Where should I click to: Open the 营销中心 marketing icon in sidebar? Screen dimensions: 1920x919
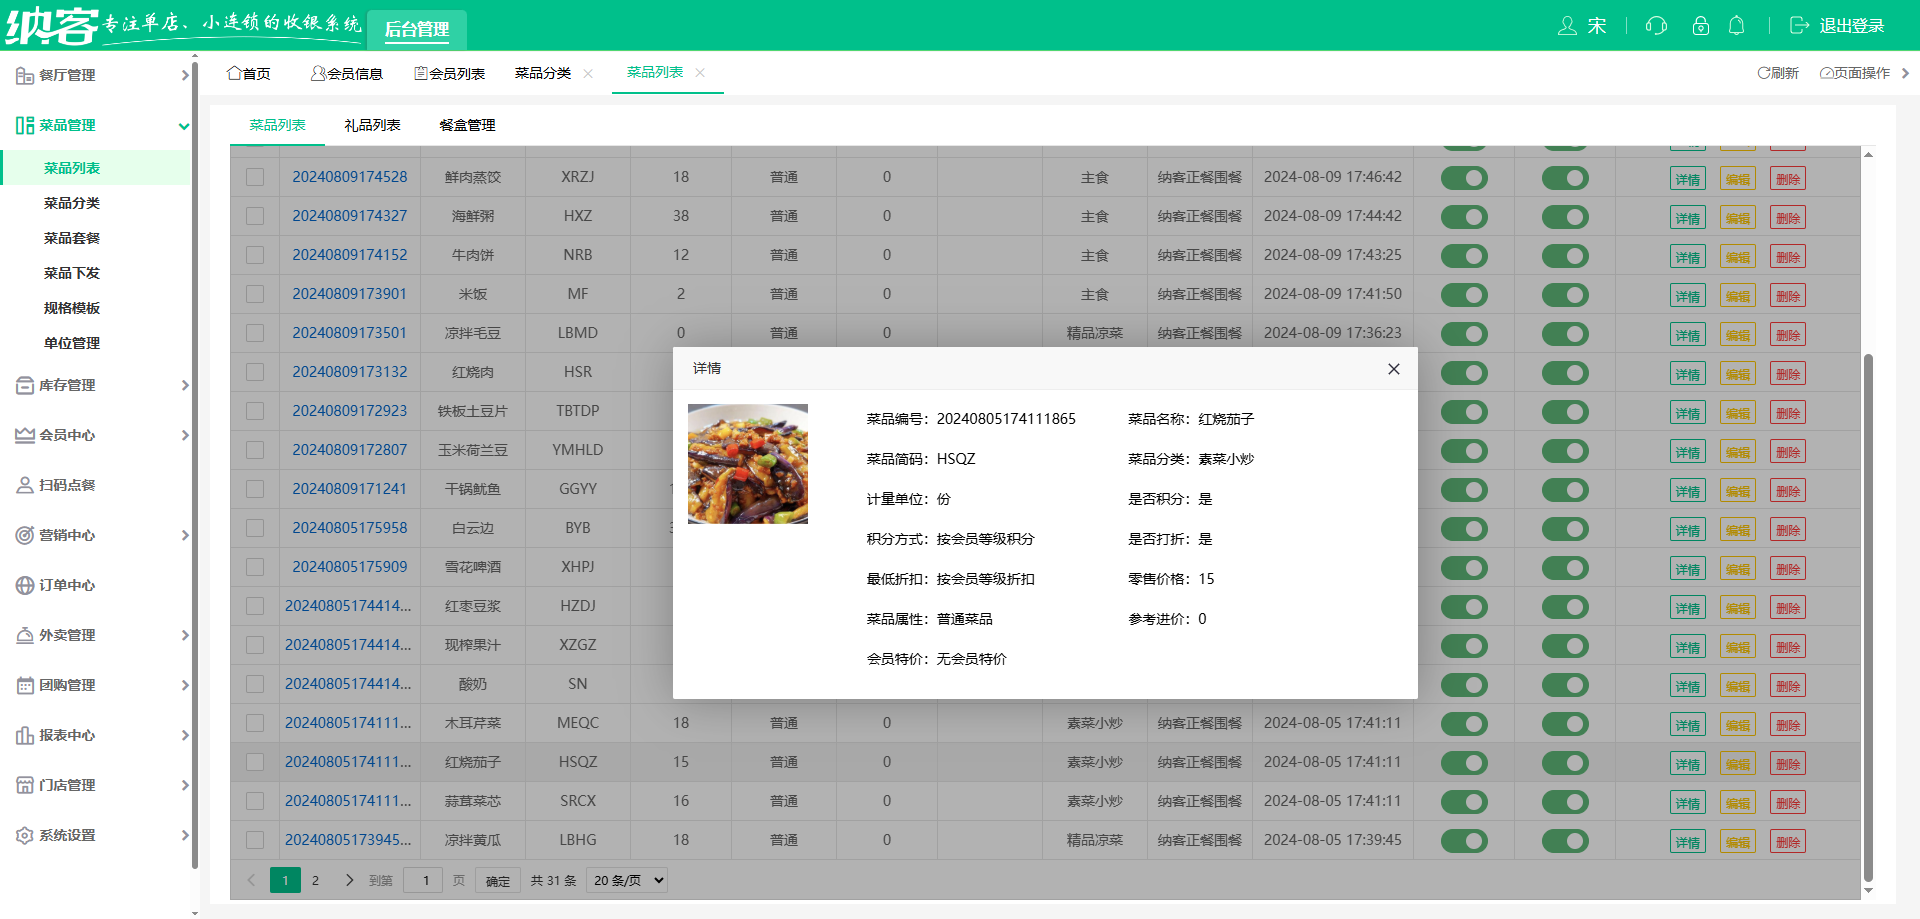pos(24,535)
